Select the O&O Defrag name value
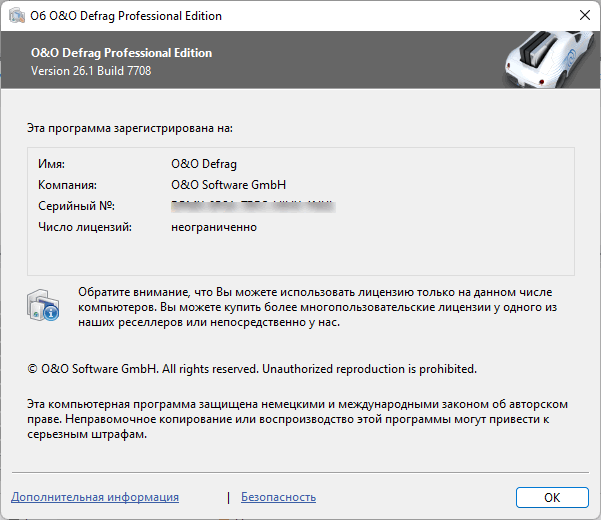This screenshot has height=520, width=601. point(204,164)
